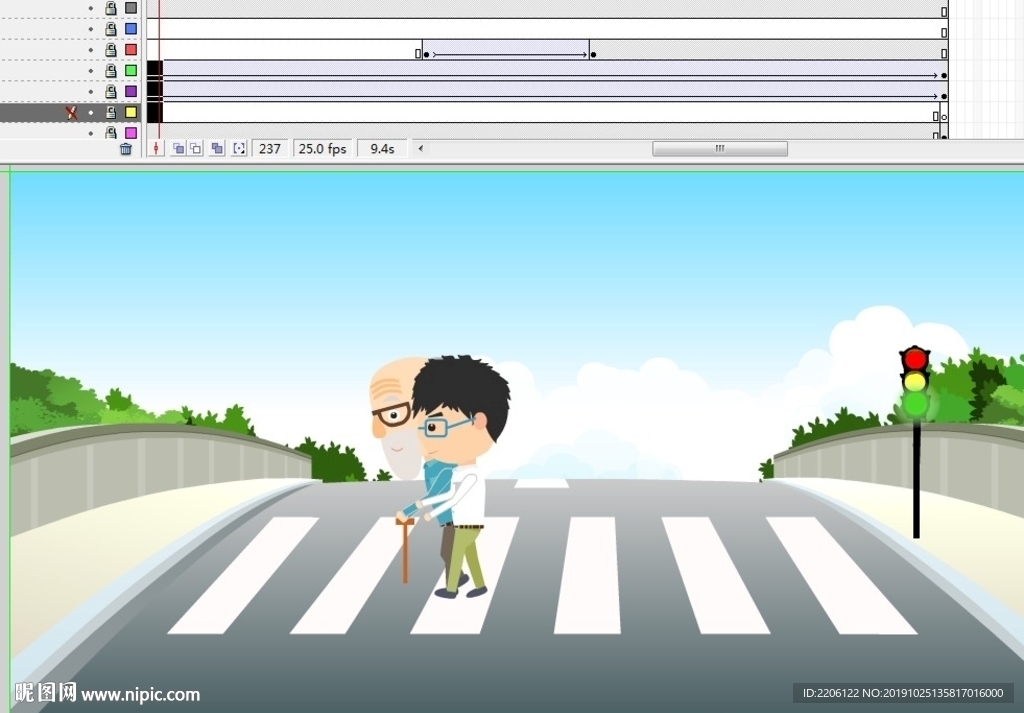Toggle outline view with yellow swatch
Screen dimensions: 1024x713
[131, 112]
